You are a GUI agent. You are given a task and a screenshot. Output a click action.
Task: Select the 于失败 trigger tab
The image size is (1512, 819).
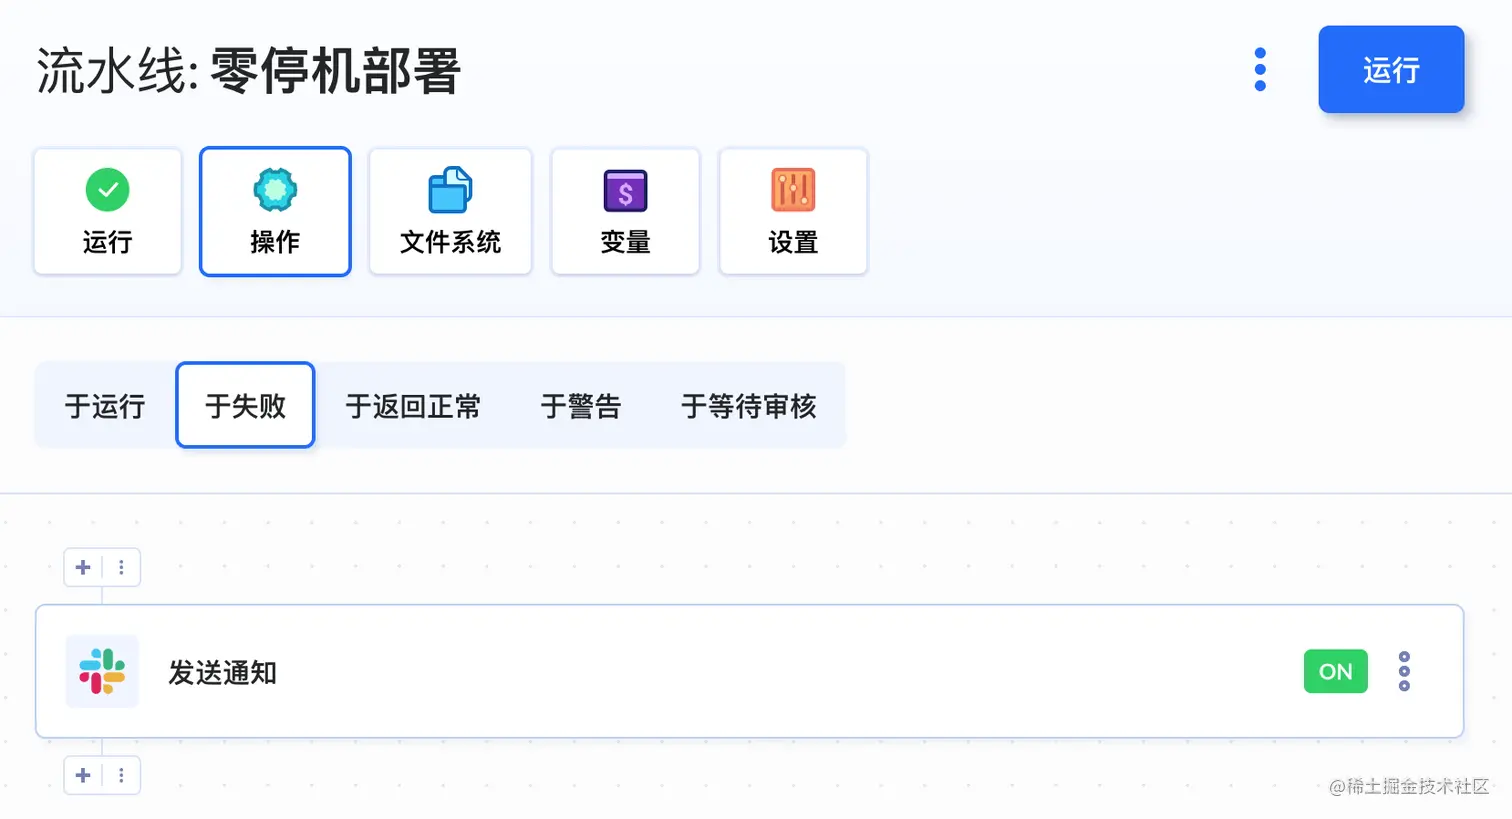click(245, 405)
